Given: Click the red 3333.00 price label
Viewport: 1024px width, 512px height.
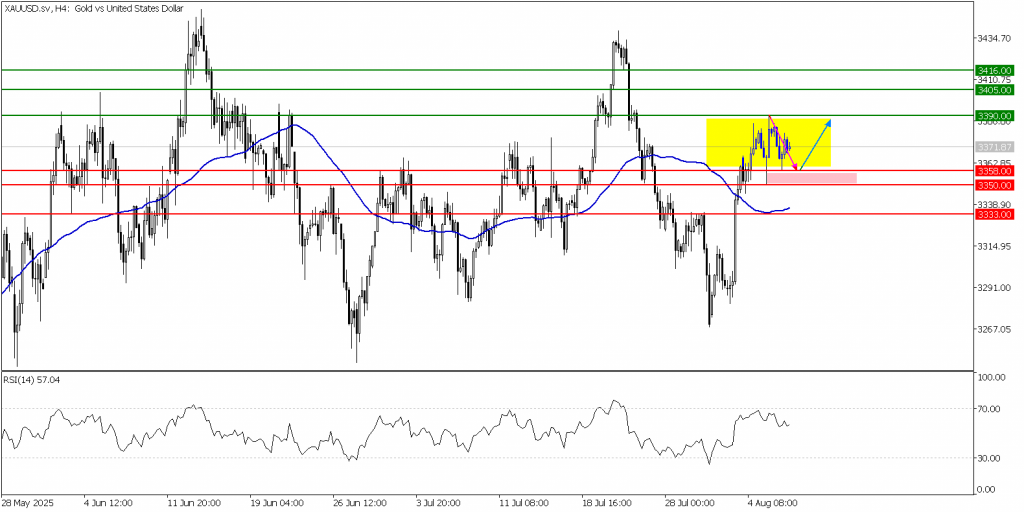Looking at the screenshot, I should (997, 214).
